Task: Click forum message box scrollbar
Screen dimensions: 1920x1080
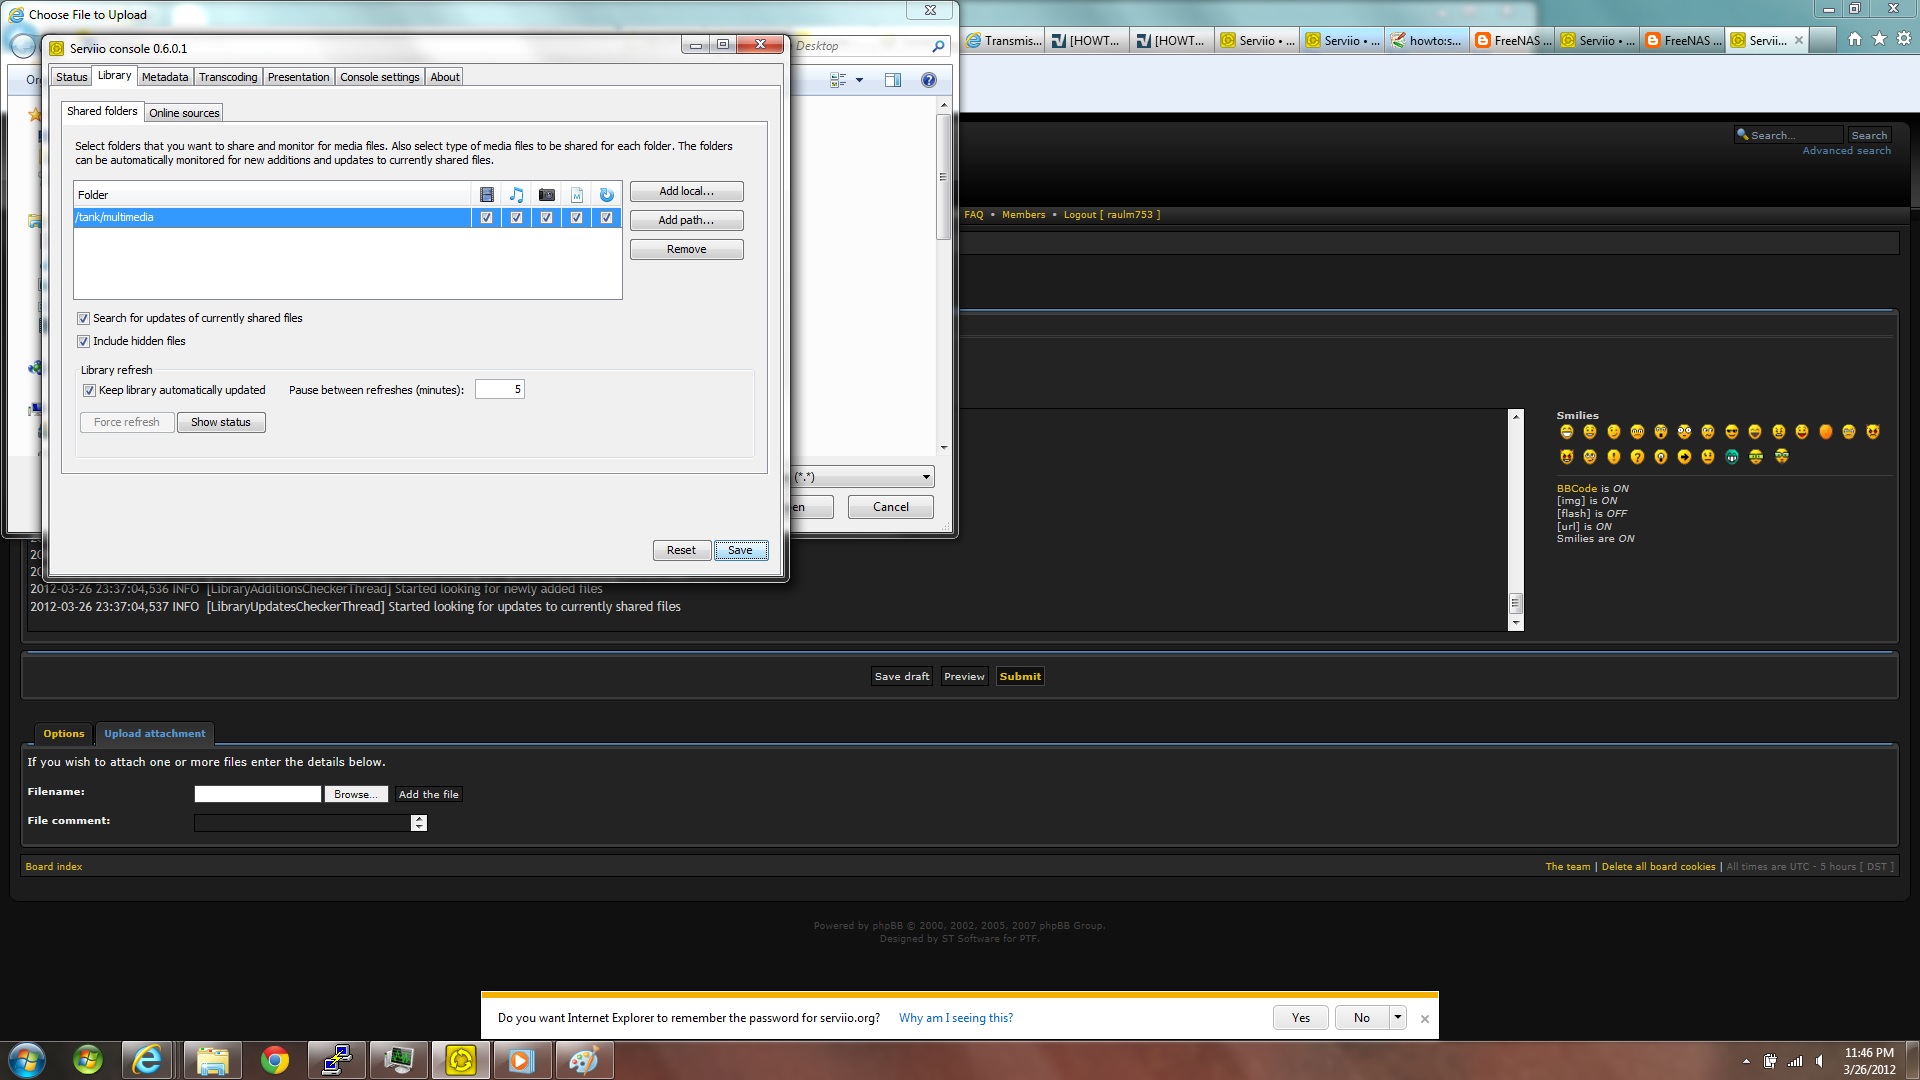Action: coord(1516,519)
